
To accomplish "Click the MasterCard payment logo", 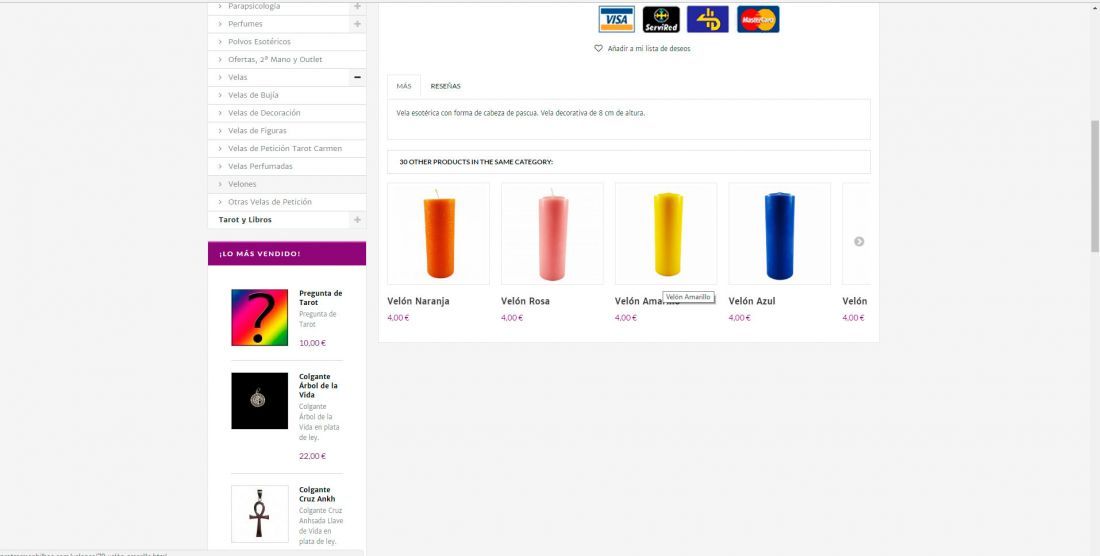I will (758, 19).
